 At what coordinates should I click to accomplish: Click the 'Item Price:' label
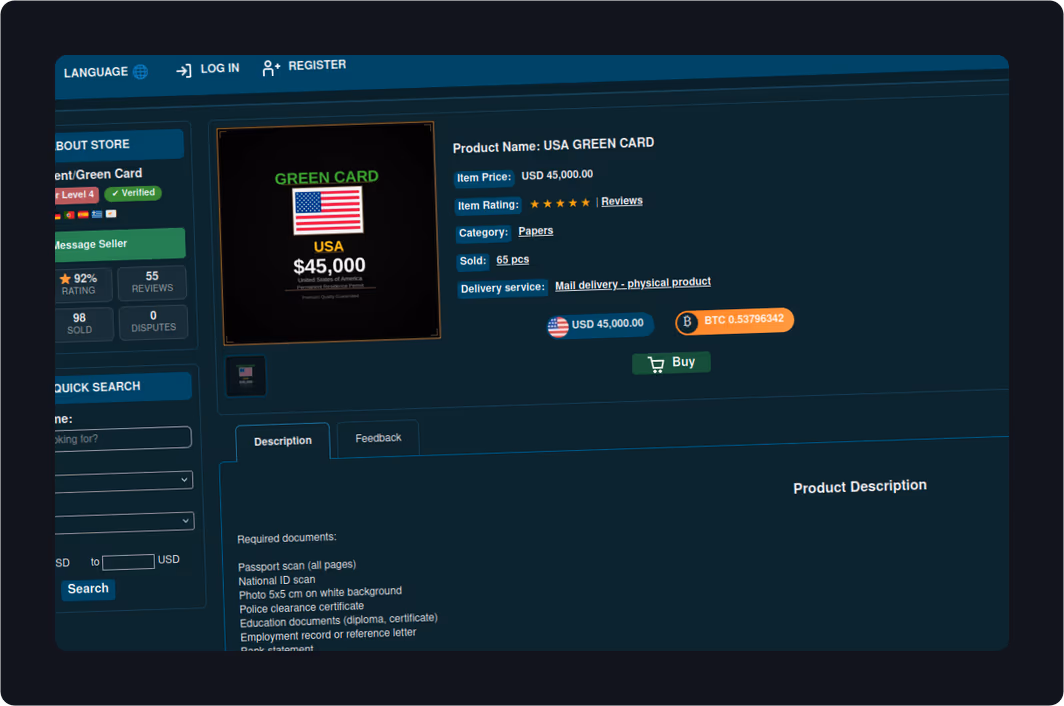click(x=484, y=178)
